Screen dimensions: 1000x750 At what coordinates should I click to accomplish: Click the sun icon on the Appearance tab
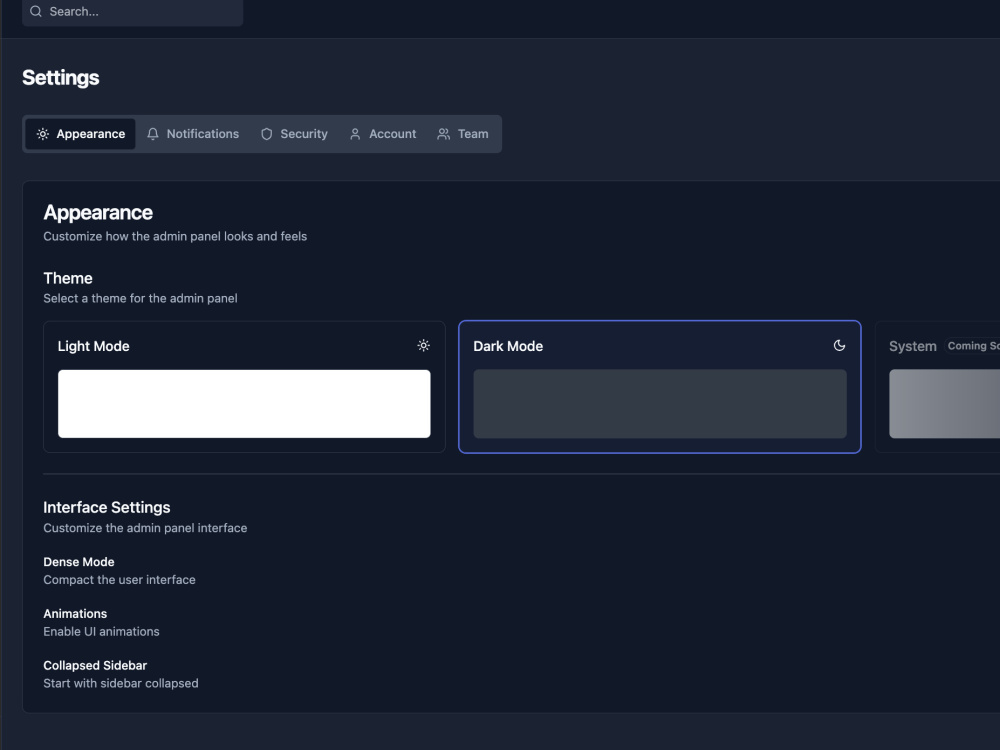(43, 134)
